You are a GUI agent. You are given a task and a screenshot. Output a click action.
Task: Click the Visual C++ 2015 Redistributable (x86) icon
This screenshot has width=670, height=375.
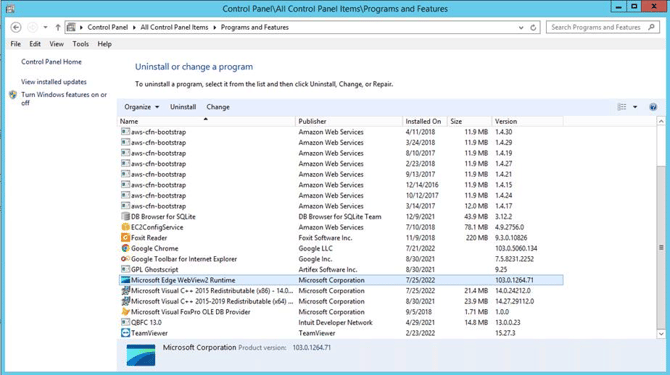(x=125, y=290)
